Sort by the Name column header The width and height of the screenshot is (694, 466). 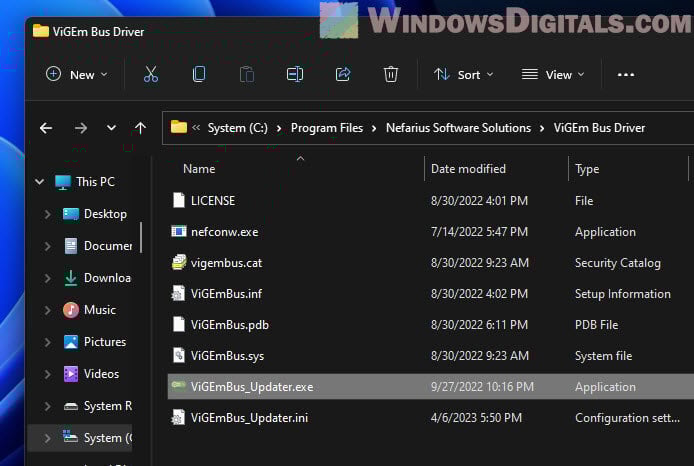point(199,169)
